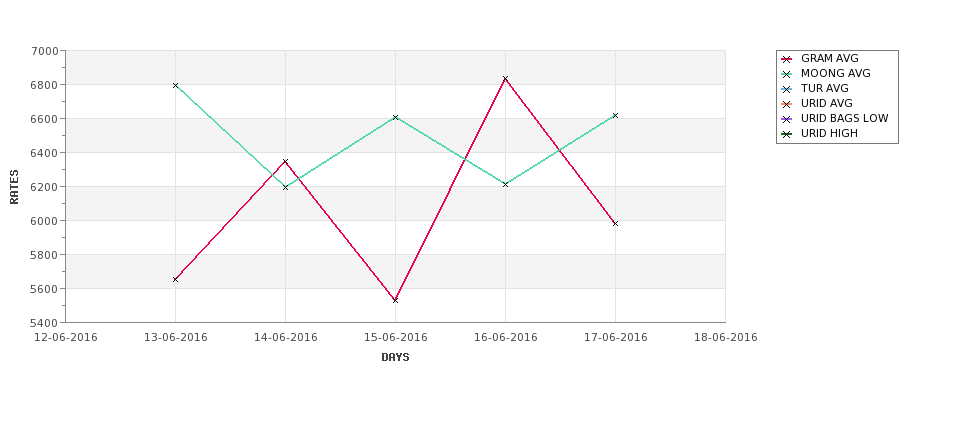Click GRAM AVG point on 17-06-2016

coord(616,223)
